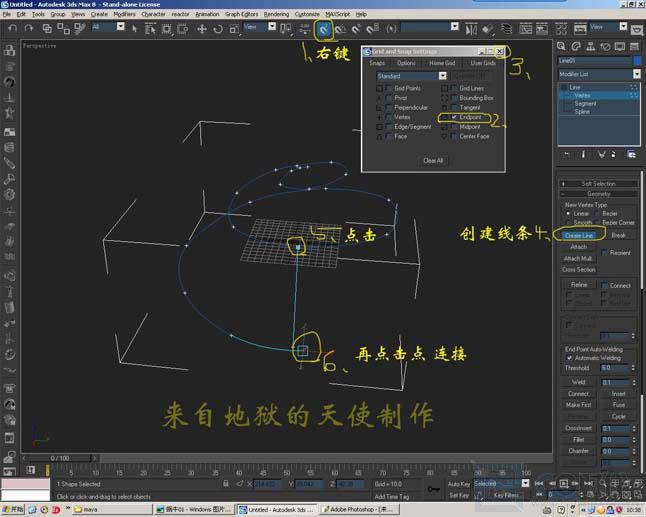Open Material Editor icon in toolbar

point(561,29)
